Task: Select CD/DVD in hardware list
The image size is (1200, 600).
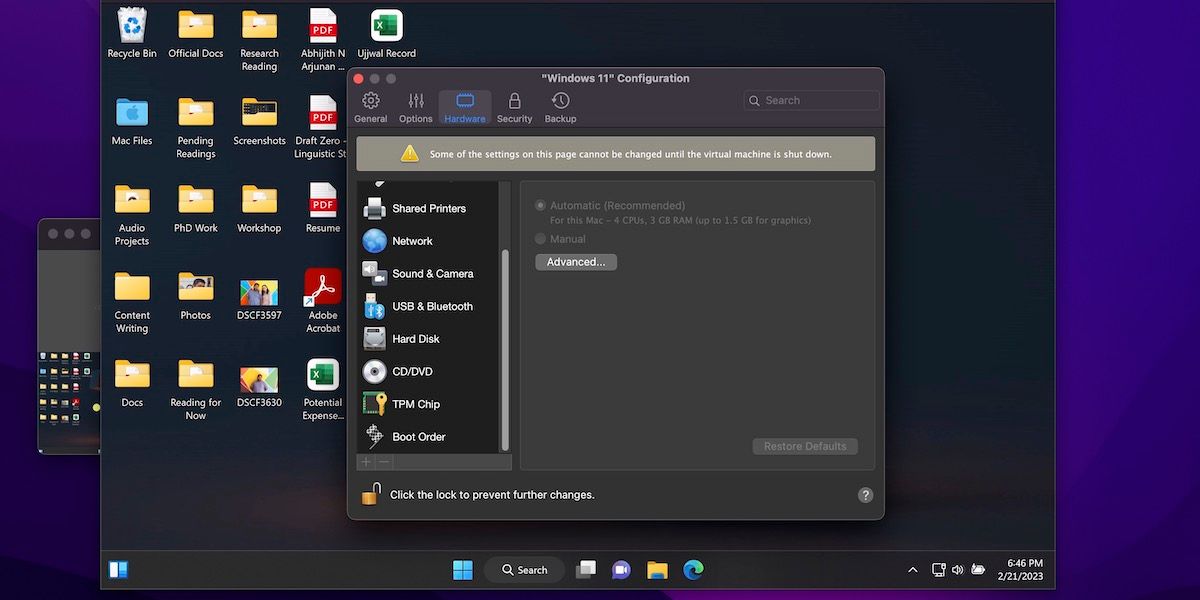Action: tap(429, 371)
